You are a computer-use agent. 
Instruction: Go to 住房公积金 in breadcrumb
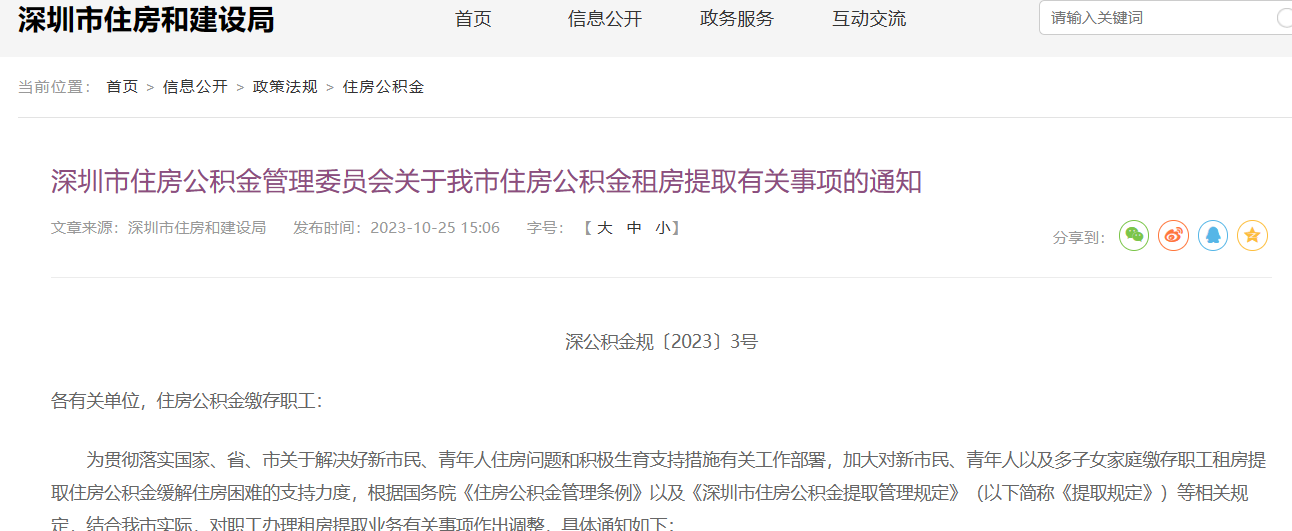click(384, 87)
